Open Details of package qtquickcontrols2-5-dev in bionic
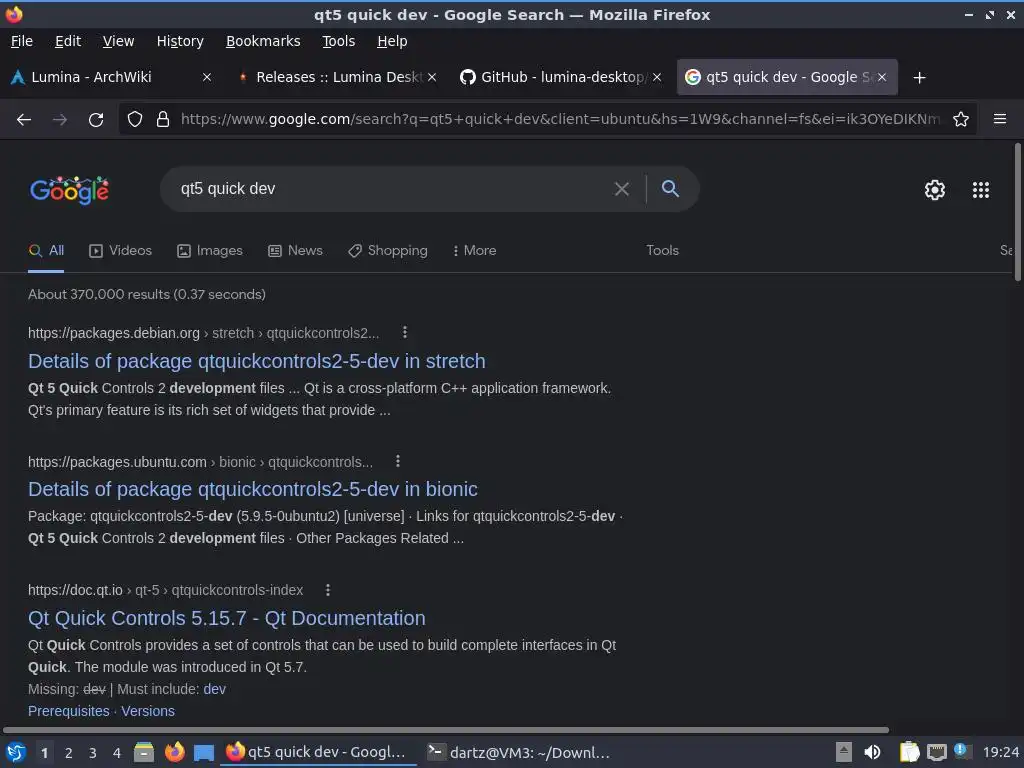This screenshot has width=1024, height=768. click(x=253, y=489)
